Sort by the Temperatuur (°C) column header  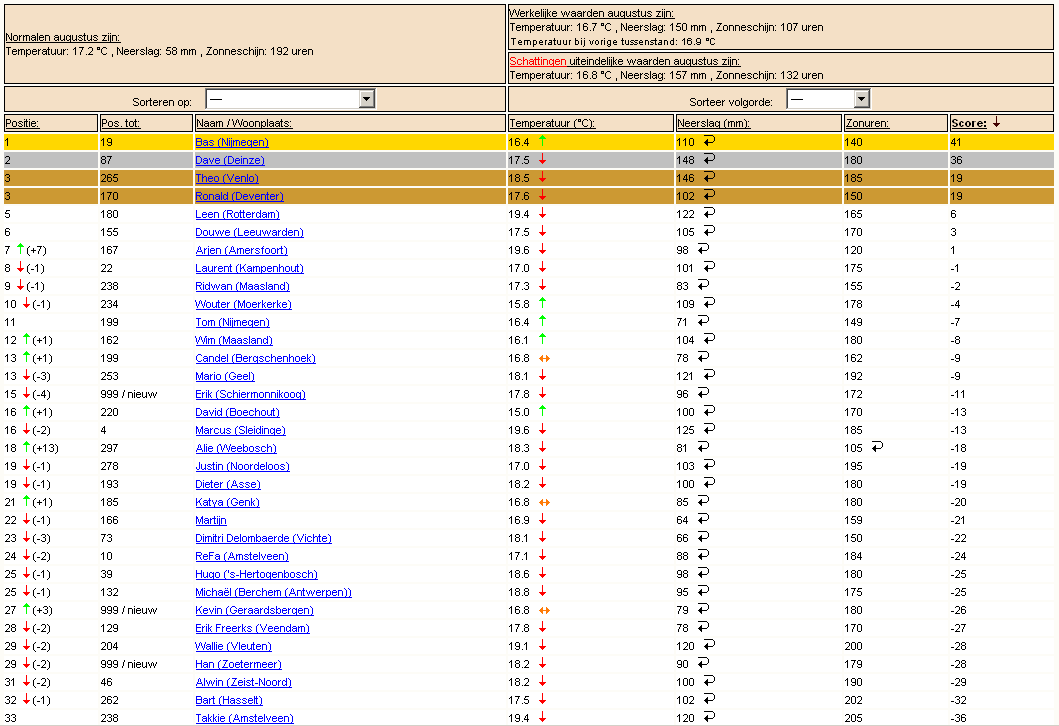(x=552, y=124)
